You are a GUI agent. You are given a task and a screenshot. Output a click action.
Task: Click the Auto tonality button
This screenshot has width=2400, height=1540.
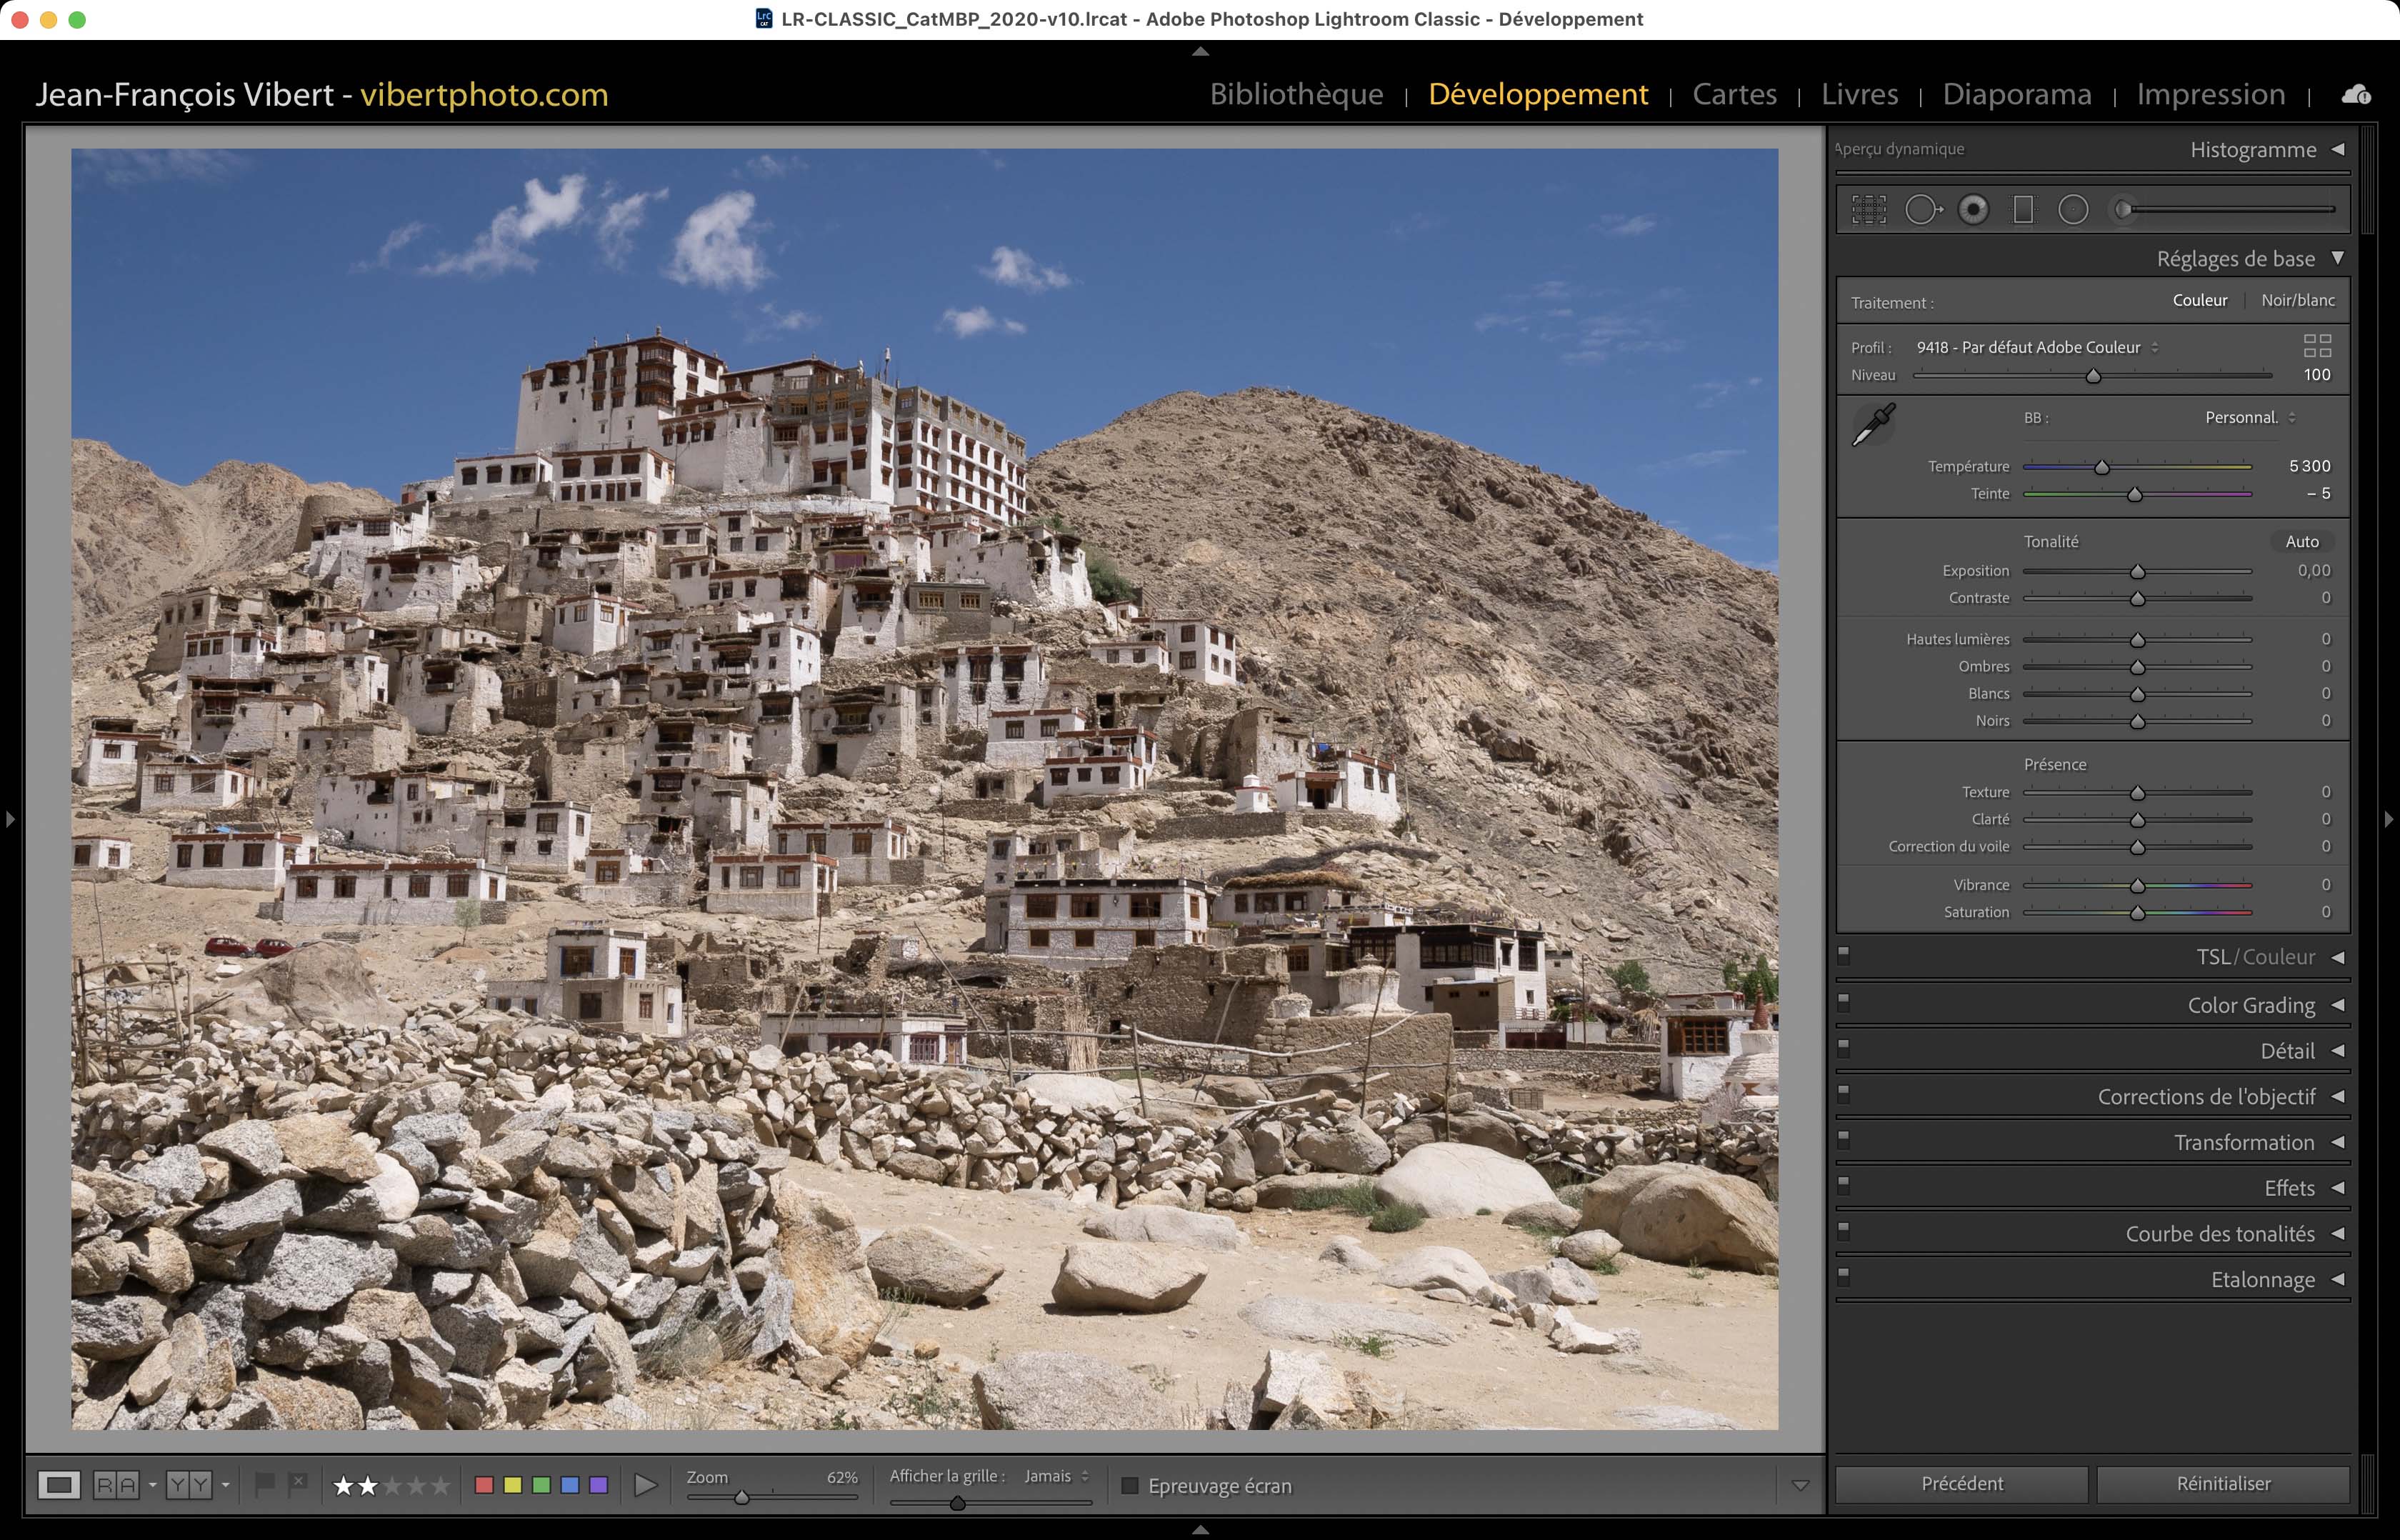[2301, 542]
